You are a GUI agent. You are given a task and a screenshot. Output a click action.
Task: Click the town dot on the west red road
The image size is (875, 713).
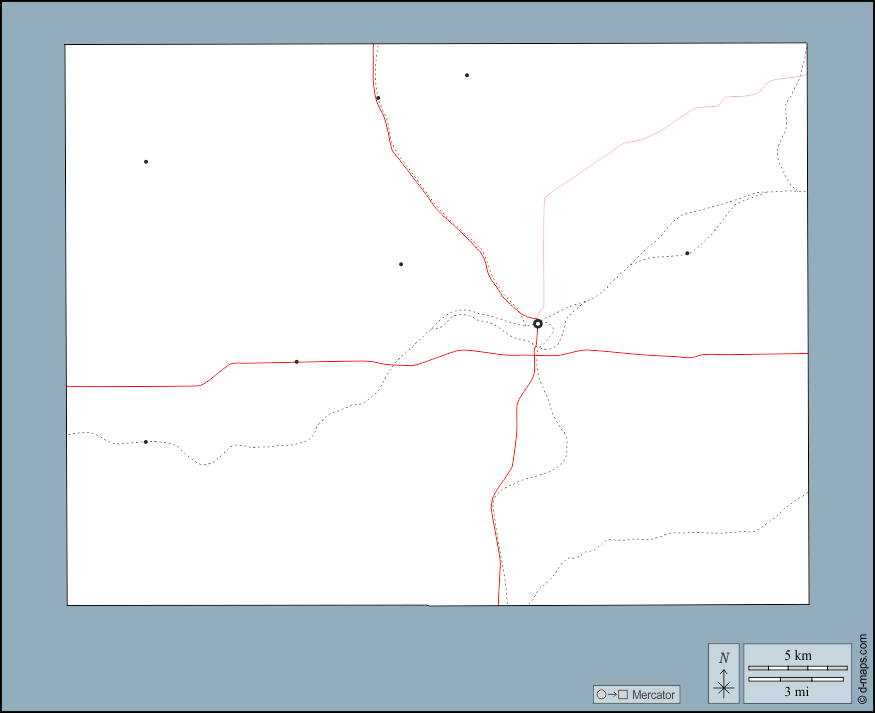coord(297,362)
